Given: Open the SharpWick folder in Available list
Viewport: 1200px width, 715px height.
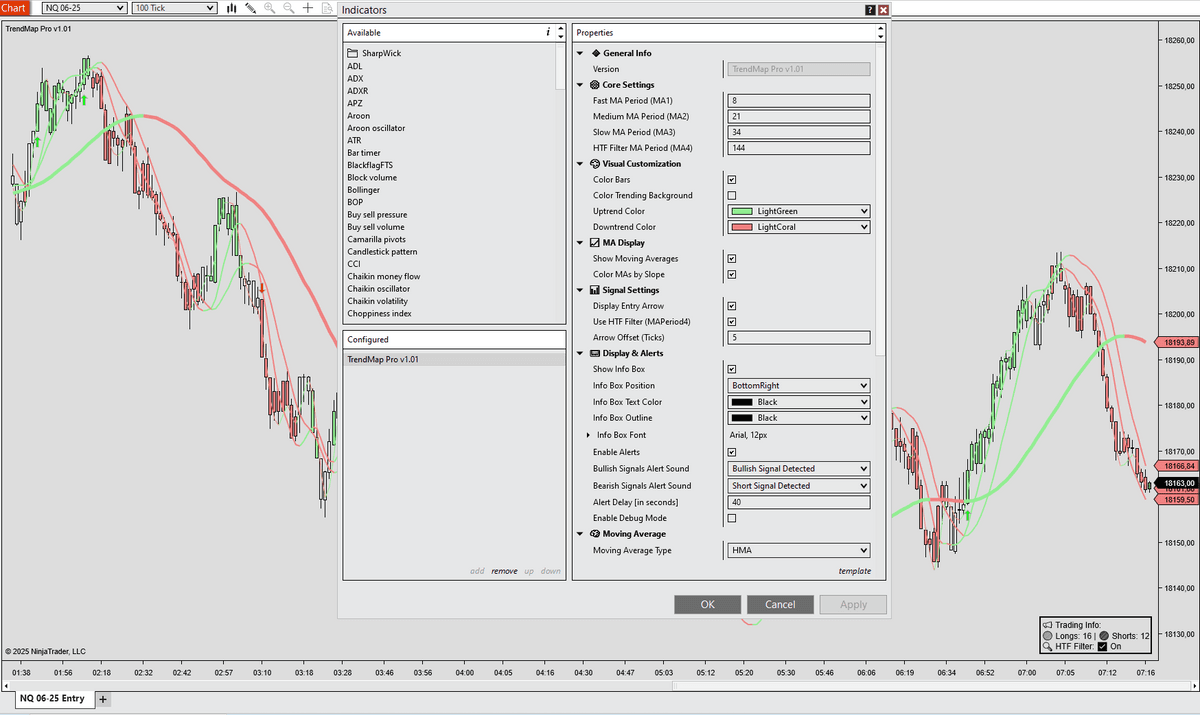Looking at the screenshot, I should click(x=375, y=53).
